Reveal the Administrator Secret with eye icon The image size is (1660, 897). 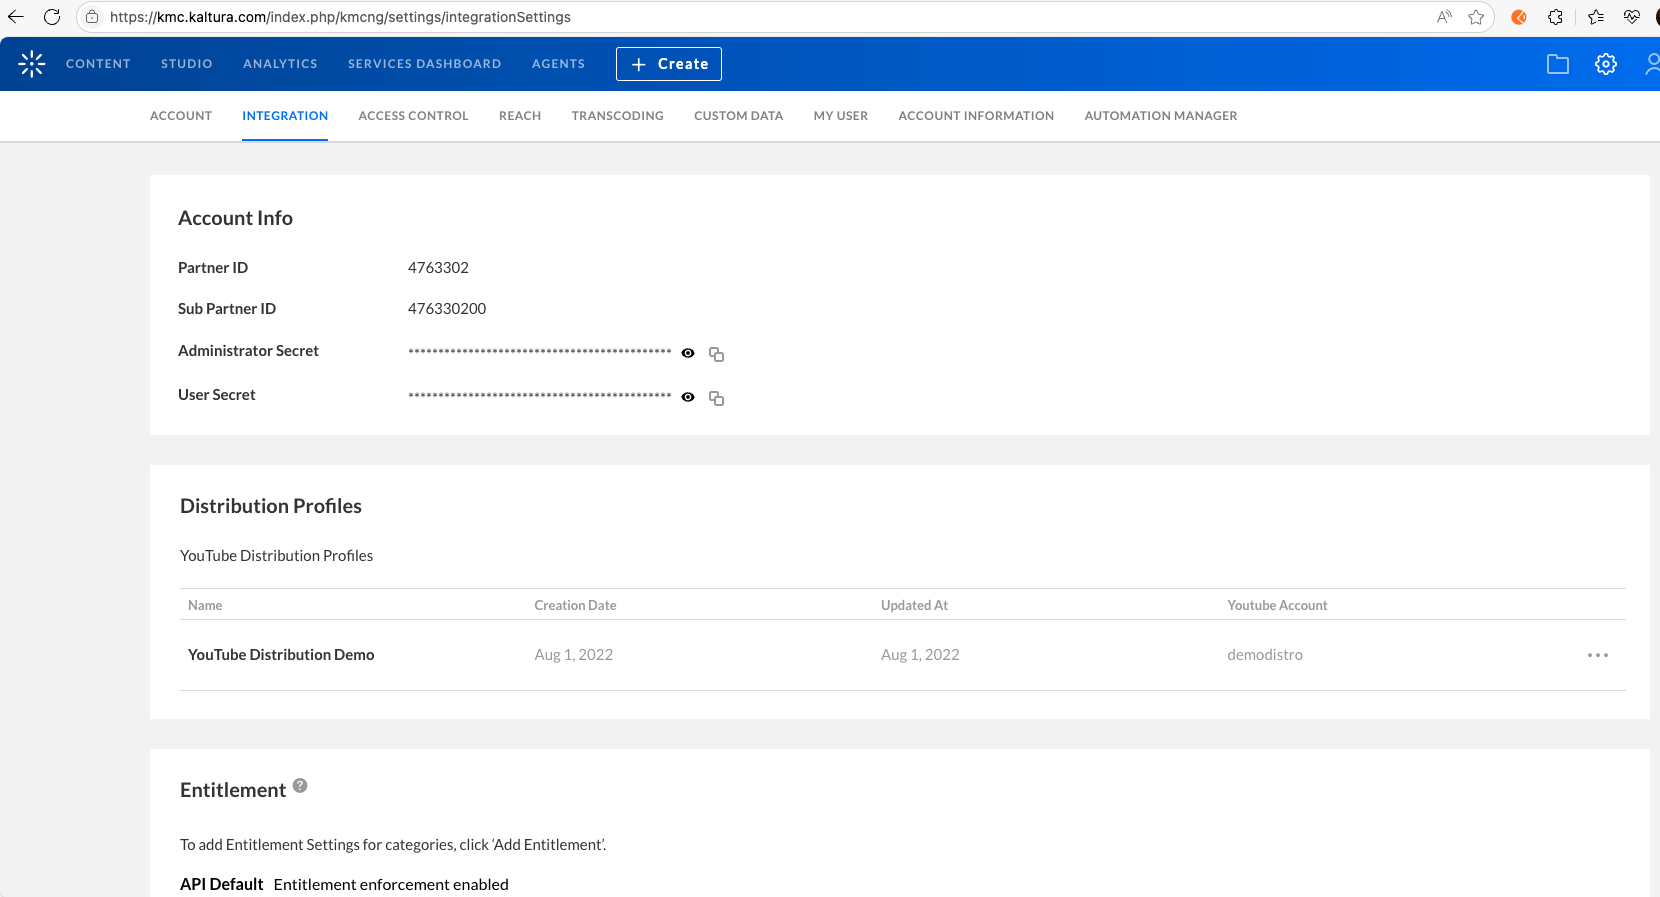point(688,353)
